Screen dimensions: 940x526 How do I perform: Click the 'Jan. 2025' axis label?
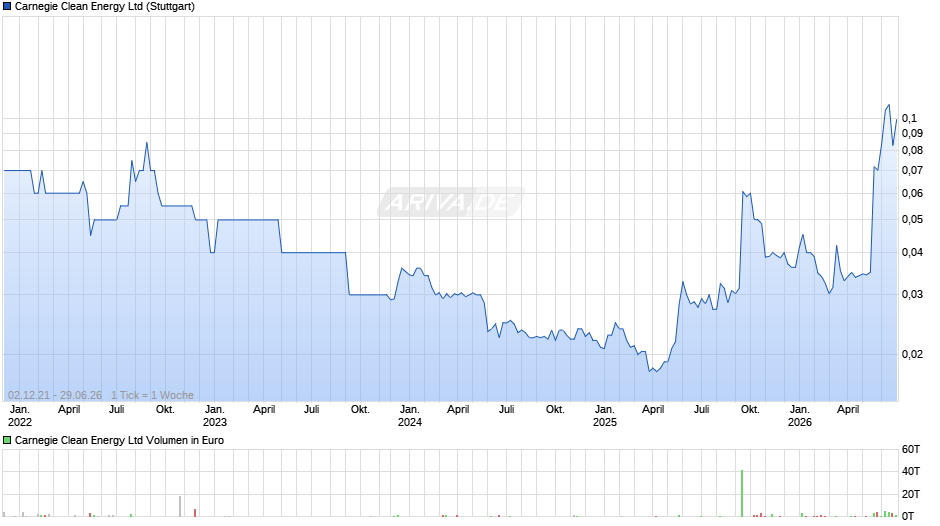605,416
